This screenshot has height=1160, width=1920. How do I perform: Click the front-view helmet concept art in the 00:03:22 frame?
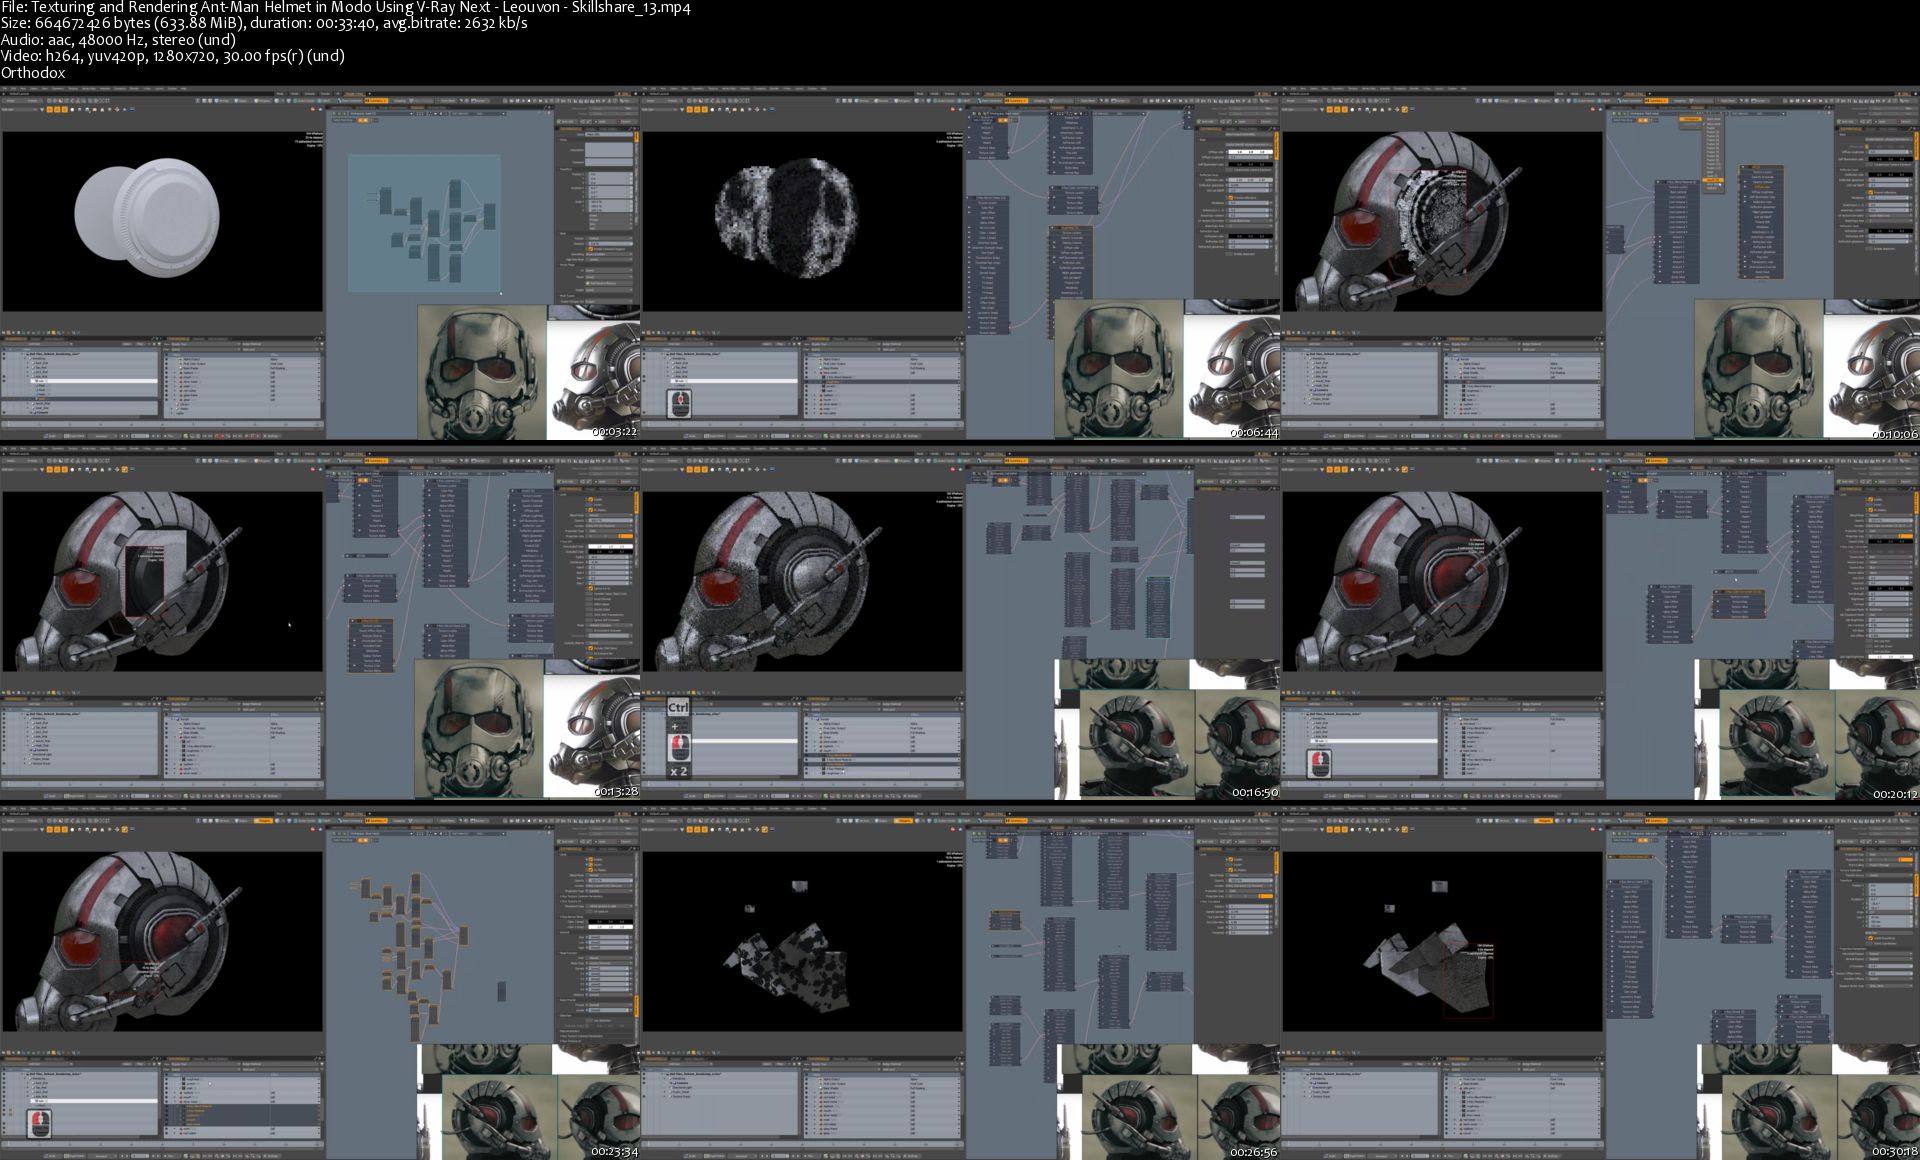click(x=482, y=372)
